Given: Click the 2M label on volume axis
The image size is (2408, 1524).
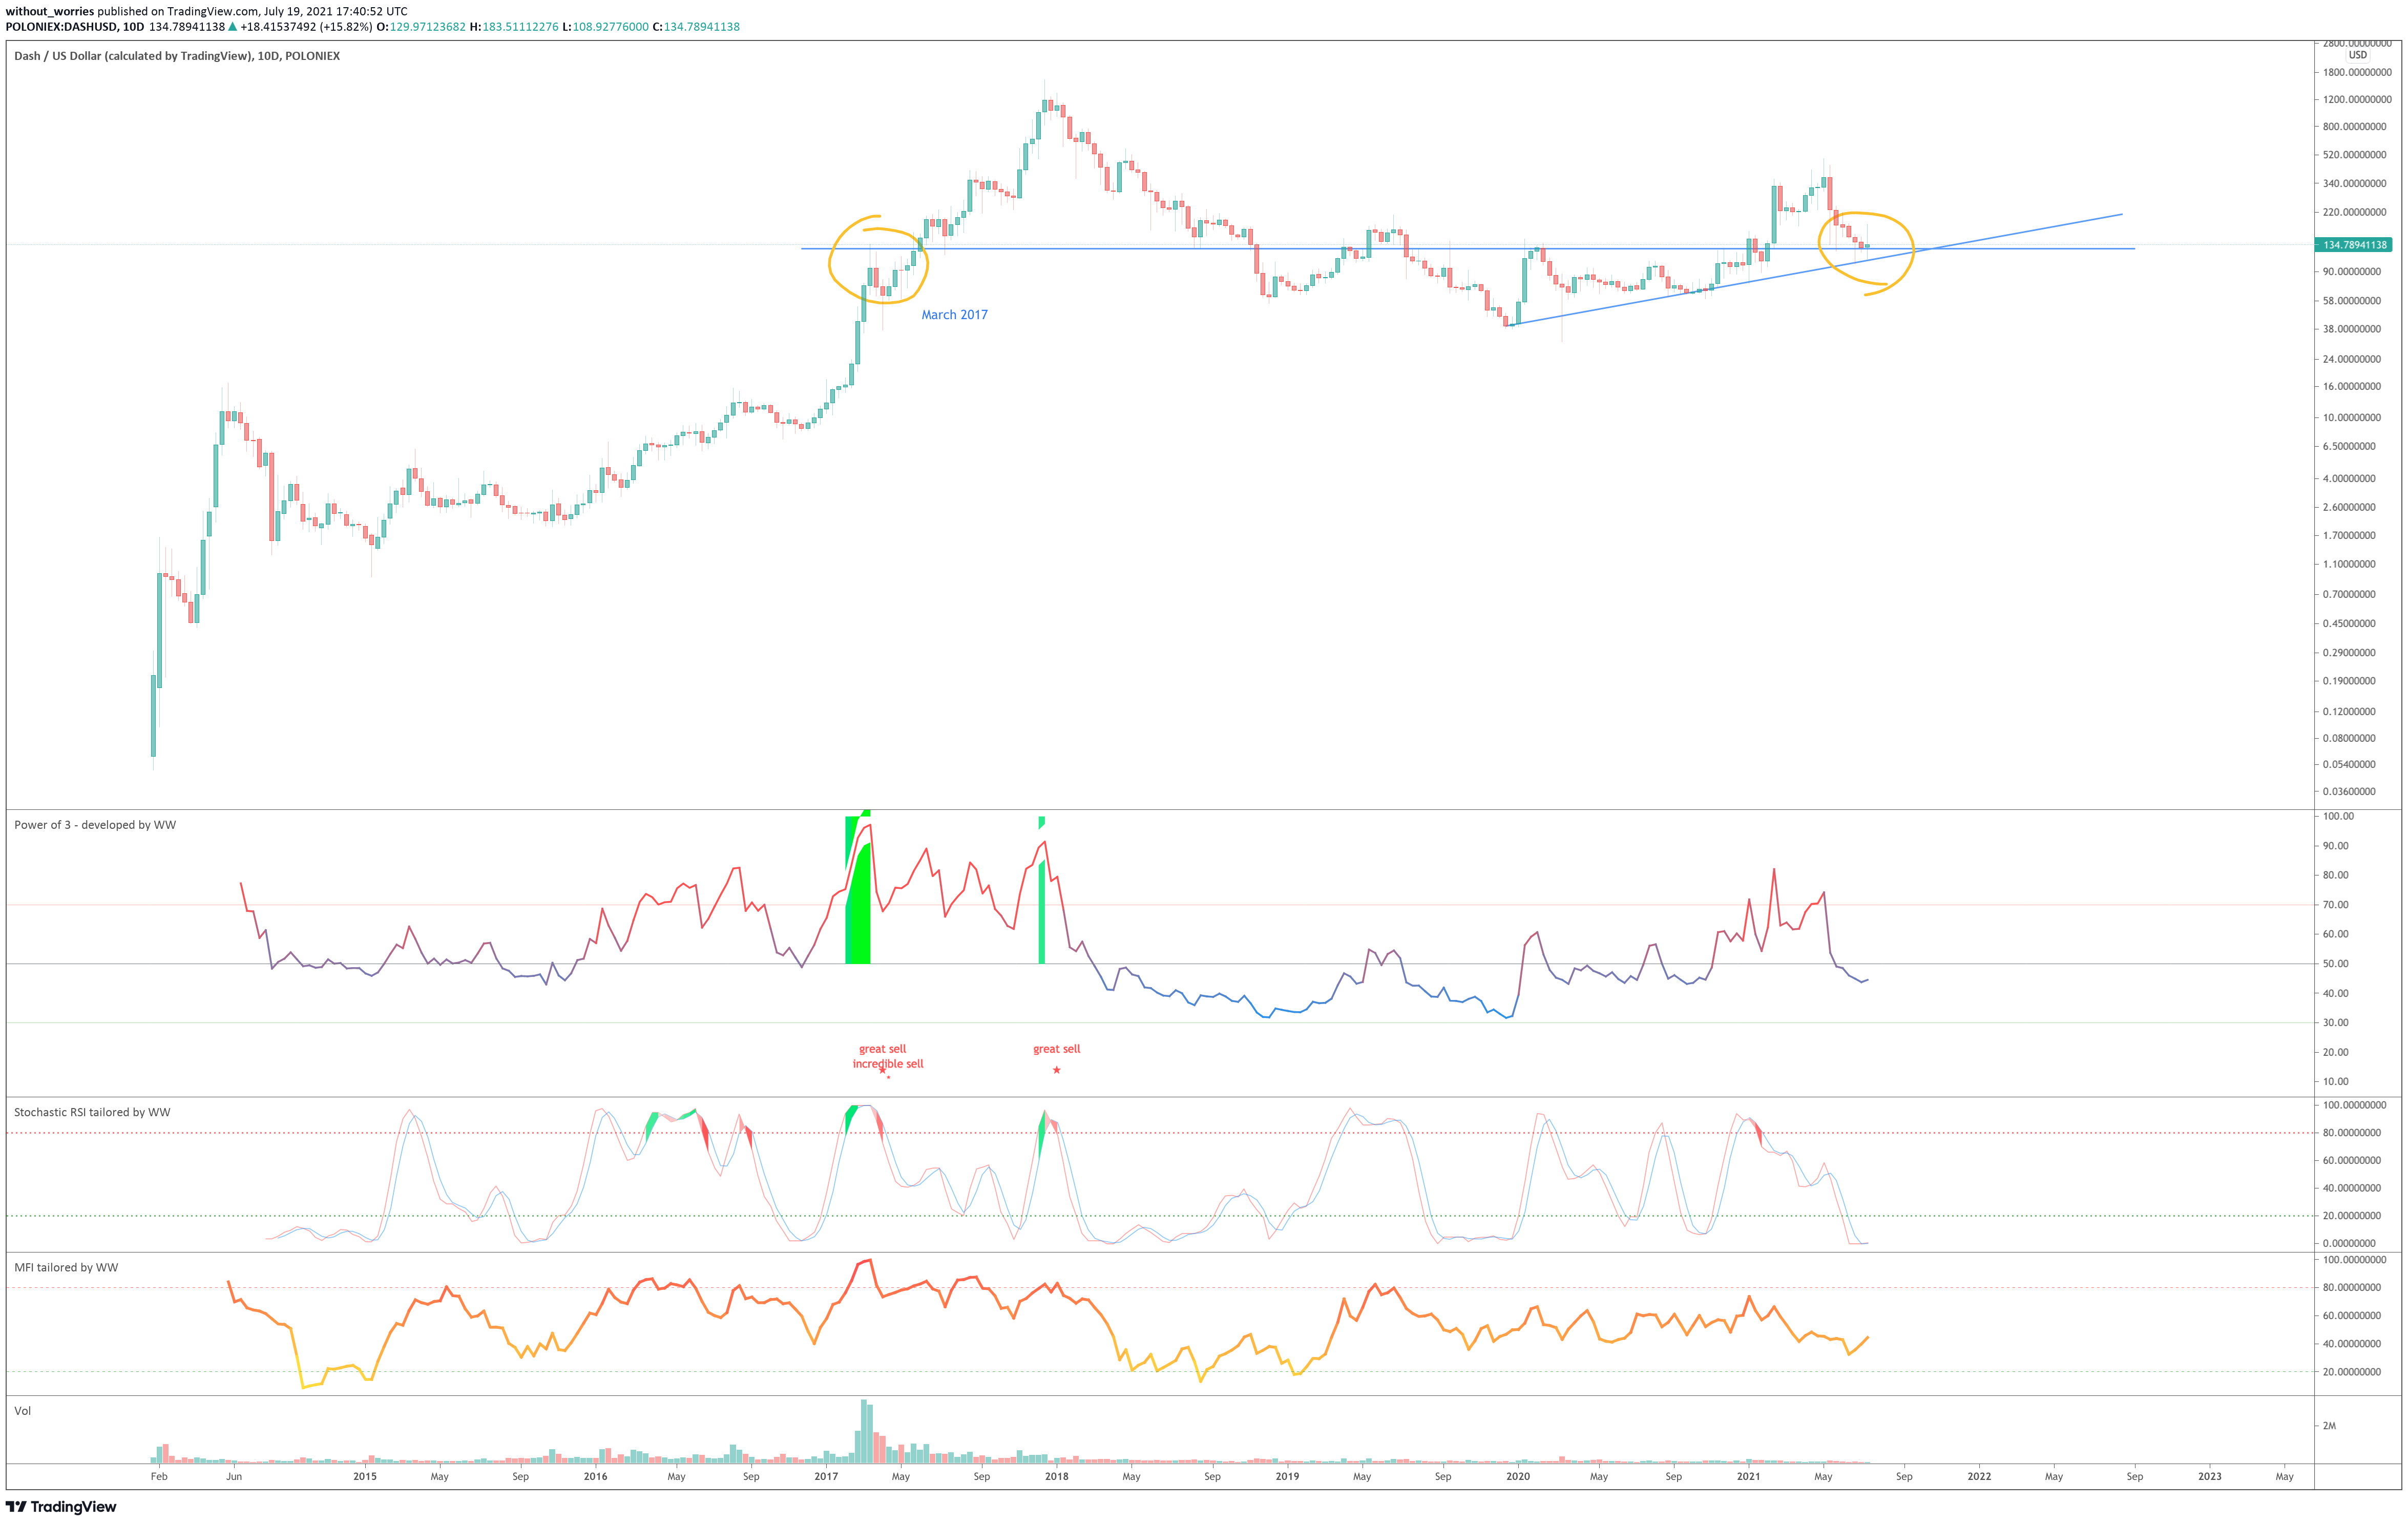Looking at the screenshot, I should 2329,1426.
